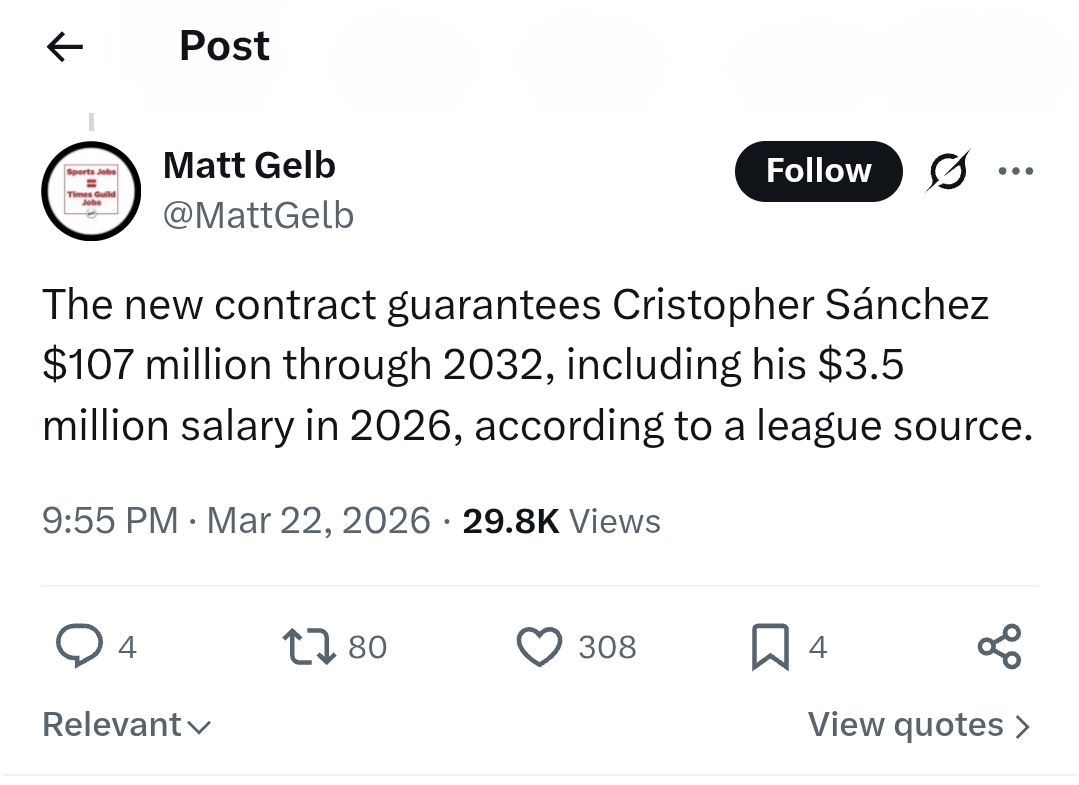Open the @MattGelb handle

258,215
